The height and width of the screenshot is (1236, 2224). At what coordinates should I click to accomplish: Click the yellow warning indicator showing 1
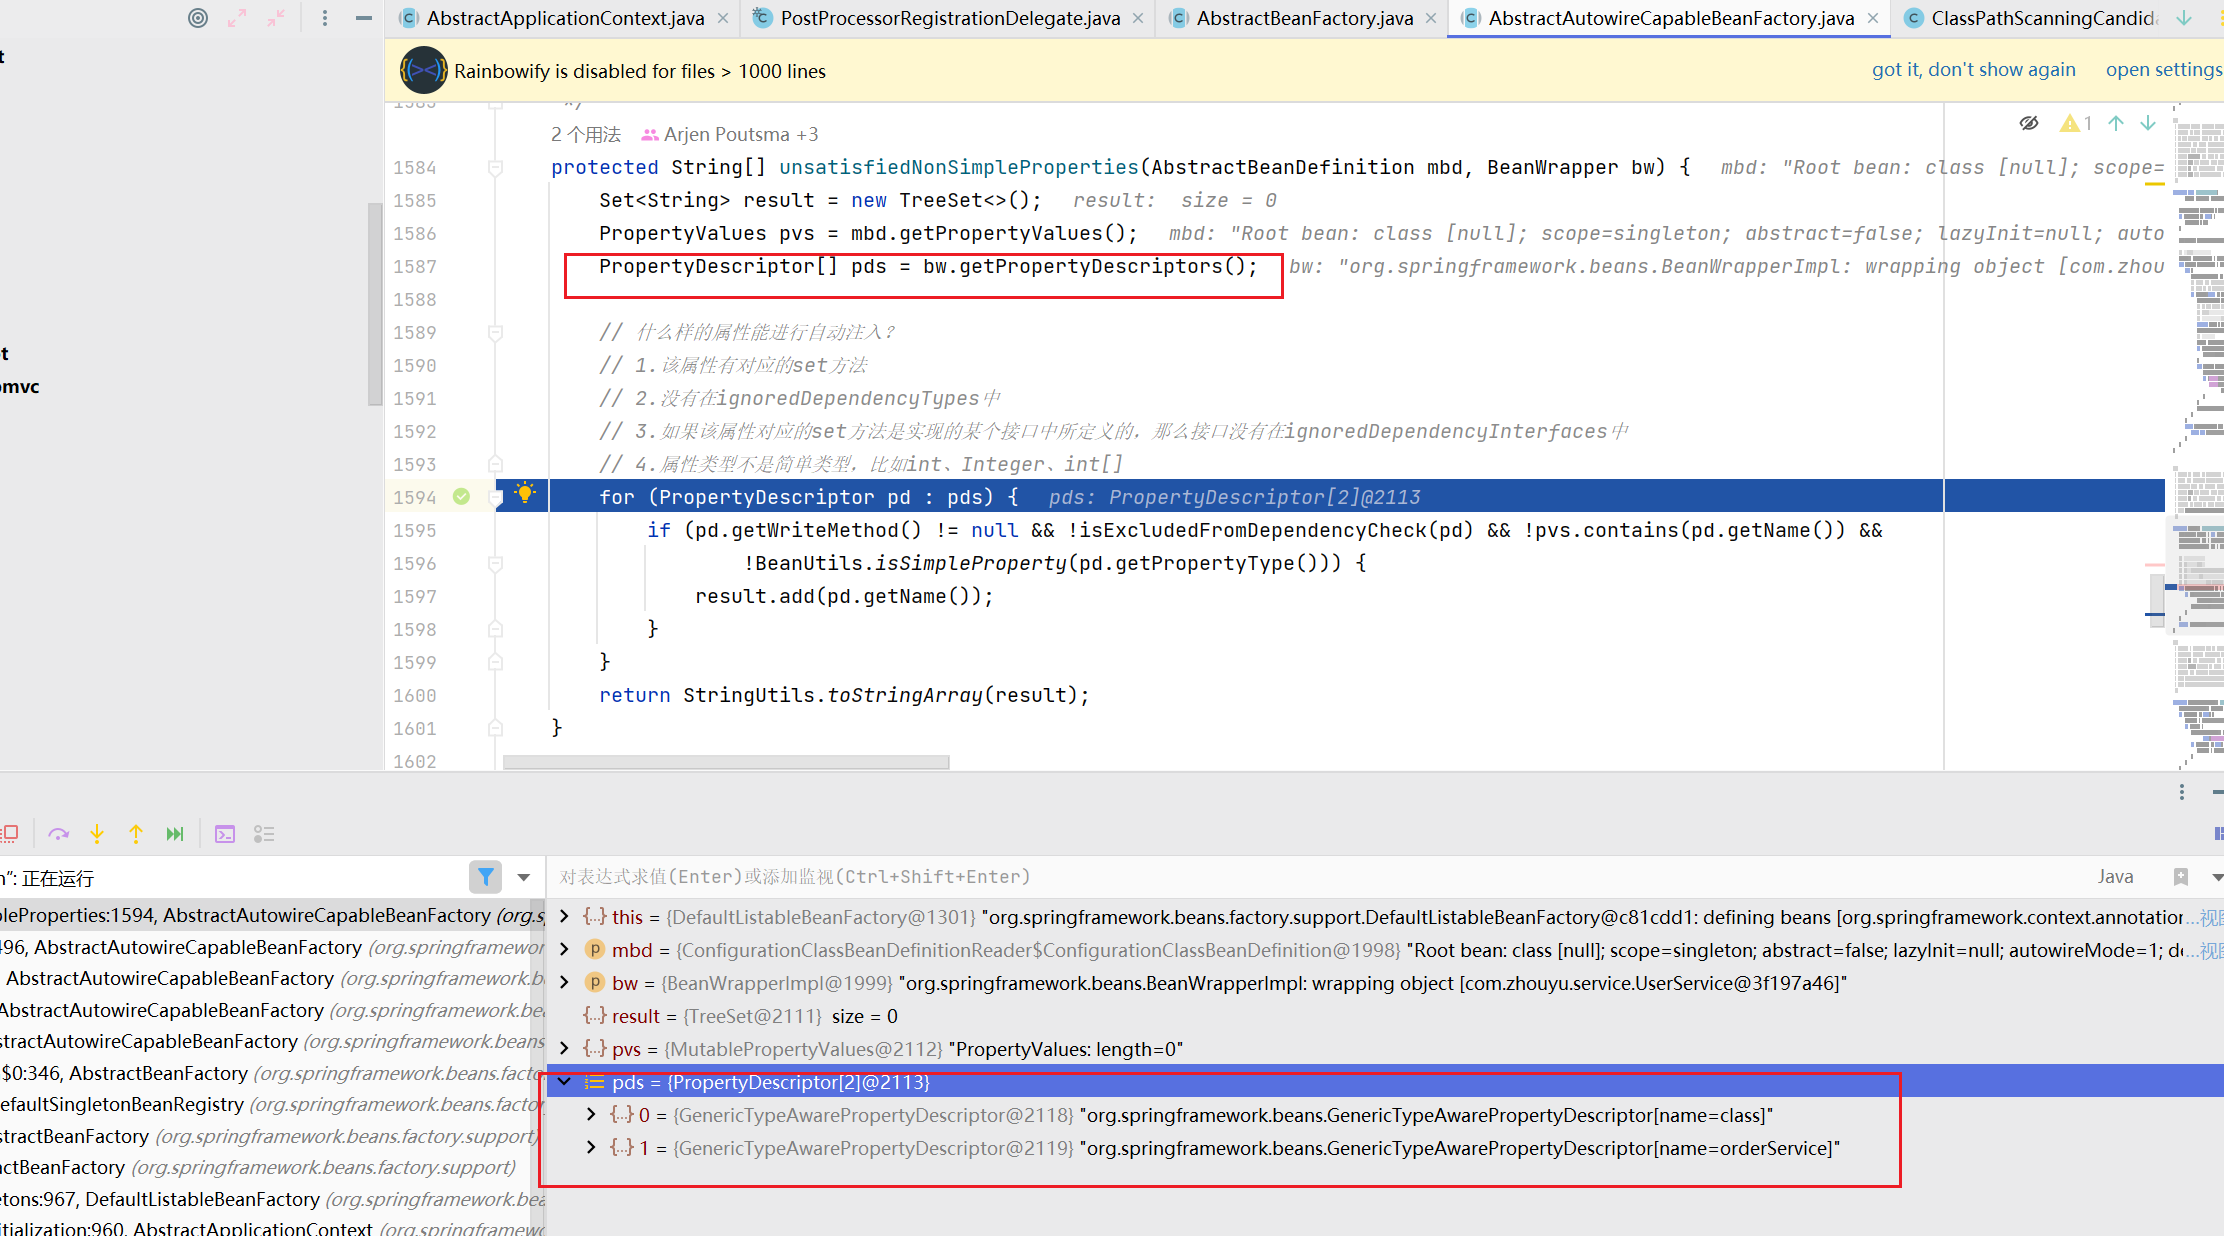pos(2077,123)
